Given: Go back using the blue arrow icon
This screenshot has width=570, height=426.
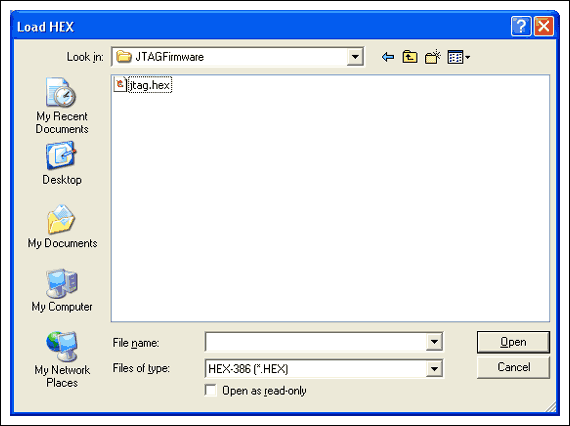Looking at the screenshot, I should pyautogui.click(x=388, y=57).
